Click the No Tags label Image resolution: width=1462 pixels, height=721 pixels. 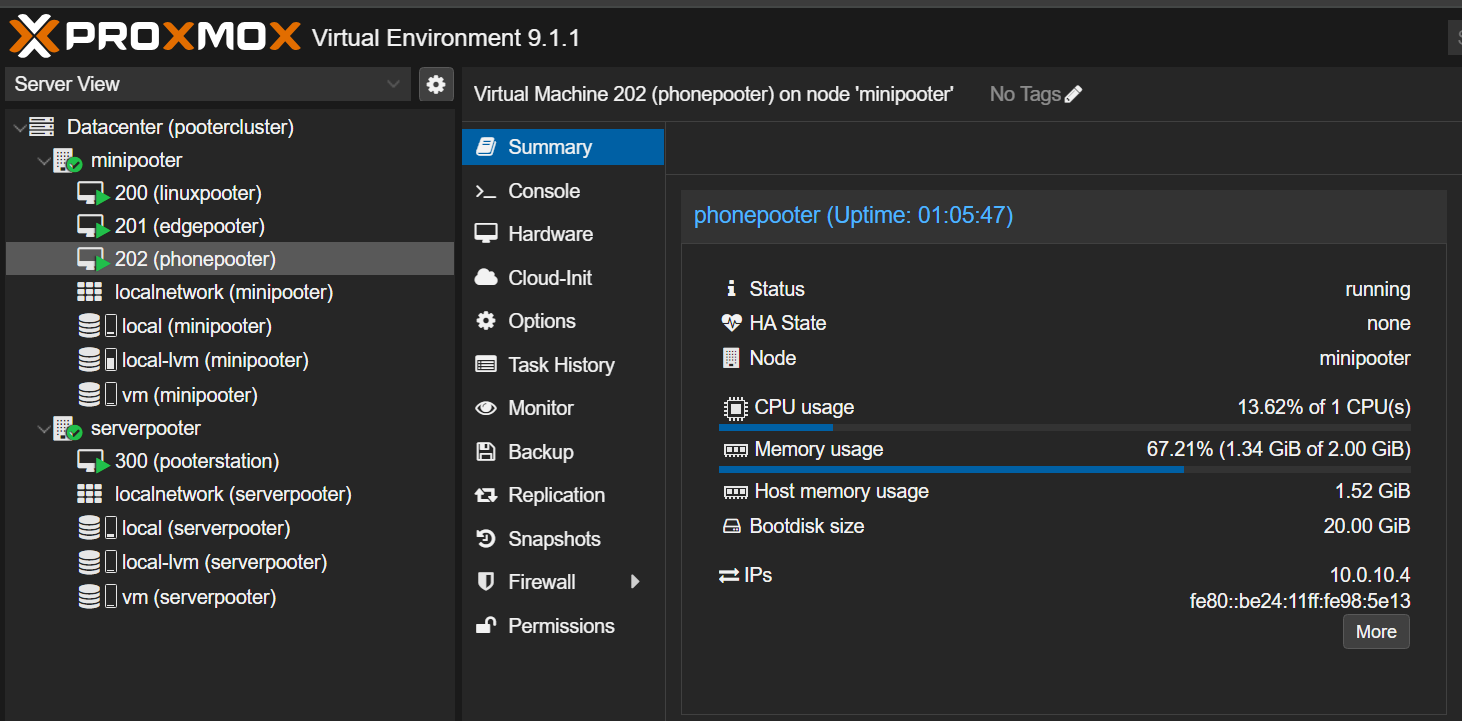1025,94
